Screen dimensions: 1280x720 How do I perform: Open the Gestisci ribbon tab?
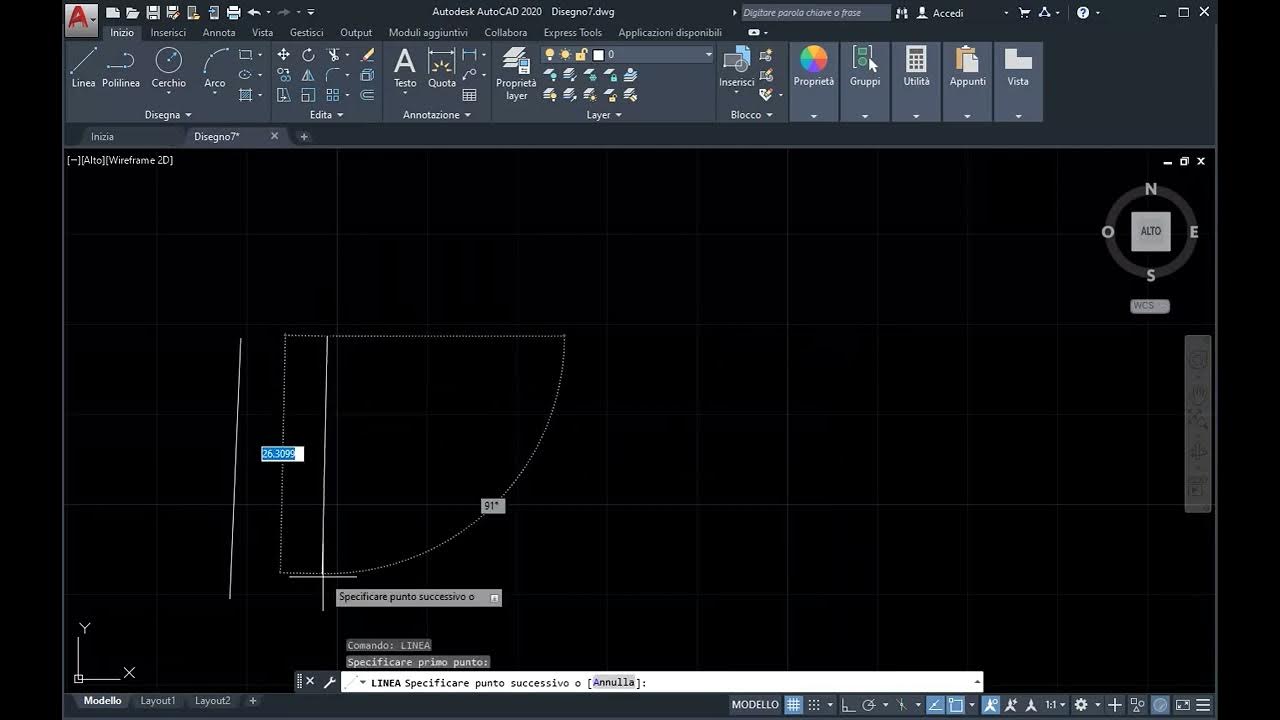click(307, 32)
